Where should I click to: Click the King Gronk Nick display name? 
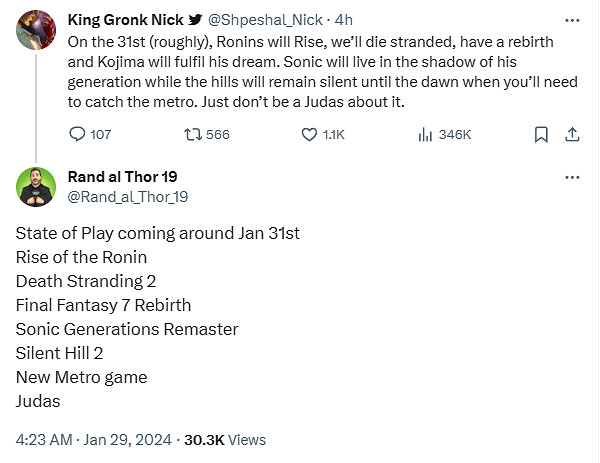click(x=126, y=20)
